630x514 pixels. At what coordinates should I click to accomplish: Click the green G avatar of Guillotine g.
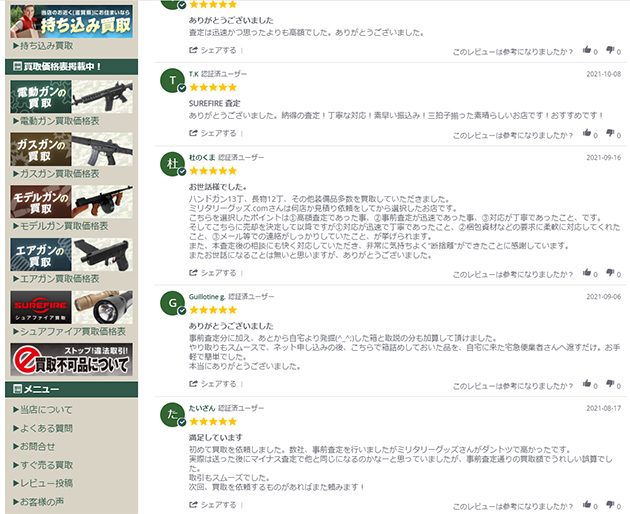[x=172, y=303]
